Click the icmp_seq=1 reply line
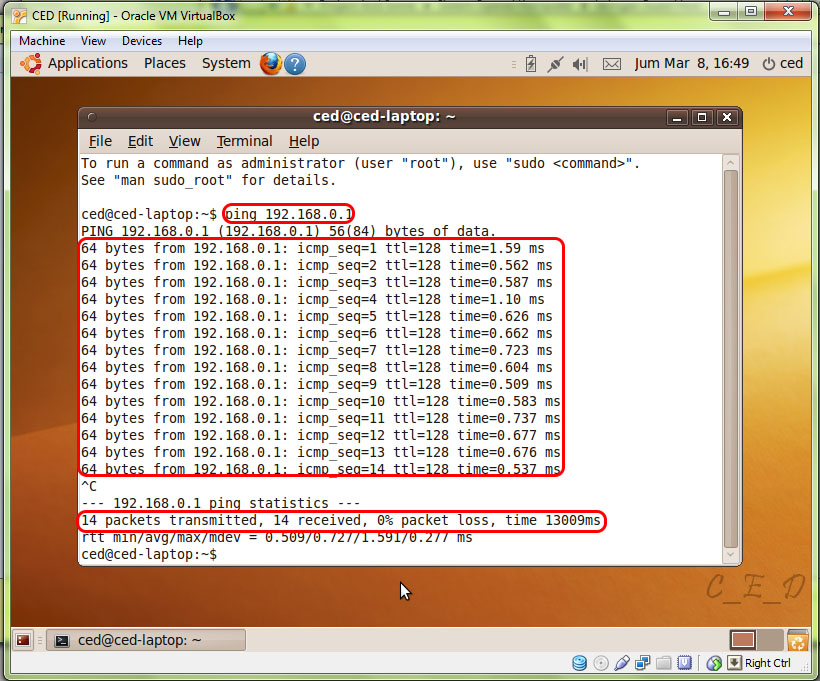Screen dimensions: 820x681 pos(313,248)
